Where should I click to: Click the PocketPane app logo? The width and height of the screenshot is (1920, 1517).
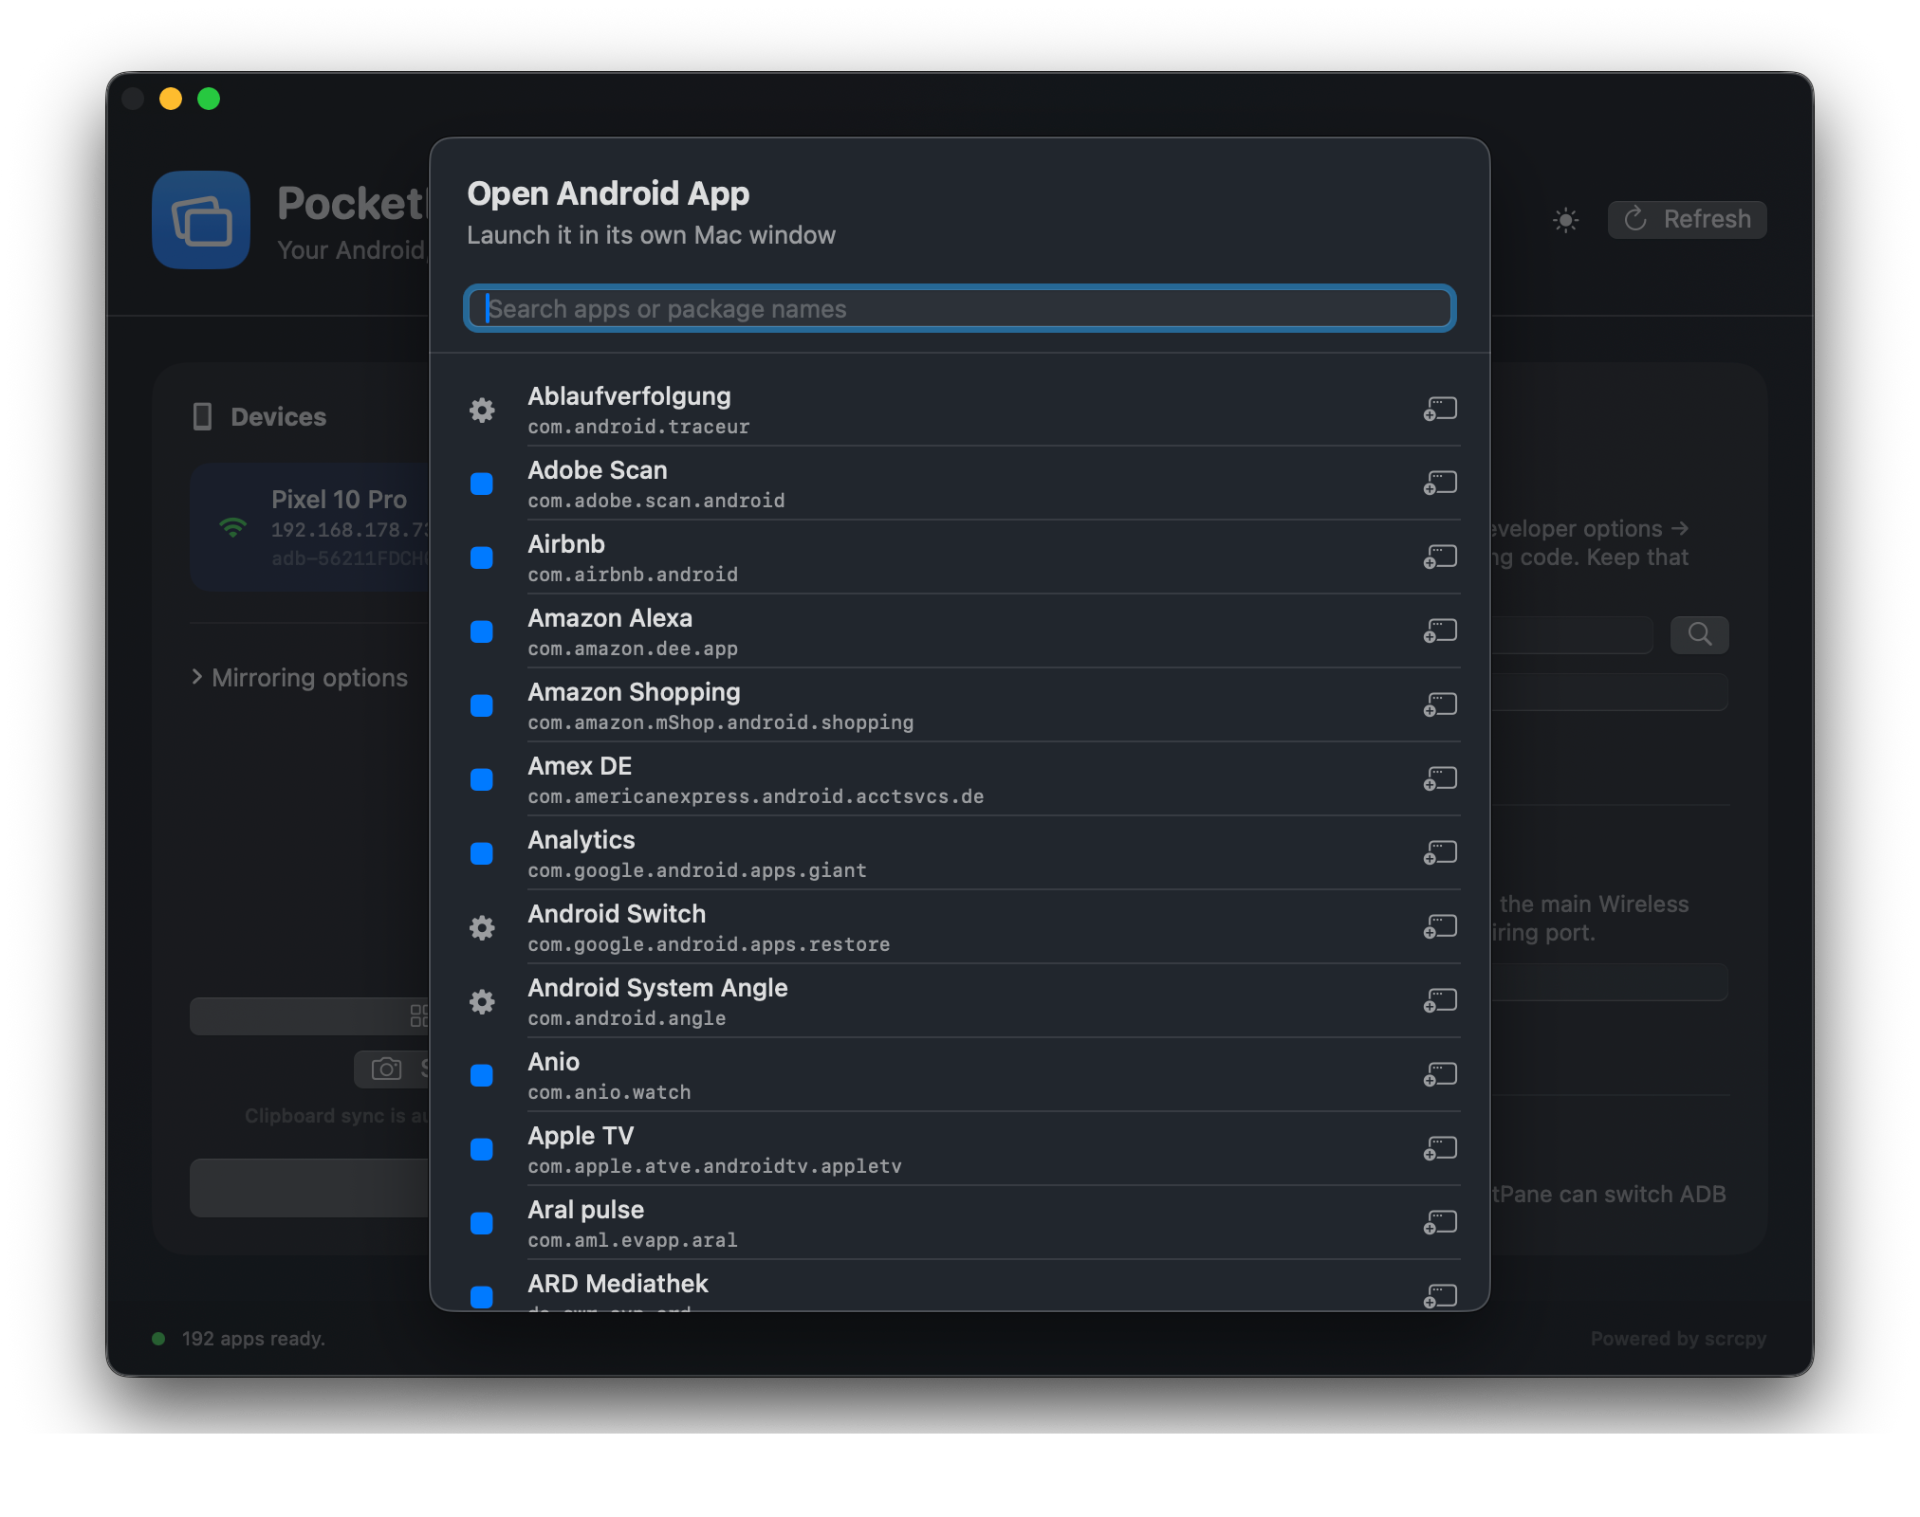201,220
